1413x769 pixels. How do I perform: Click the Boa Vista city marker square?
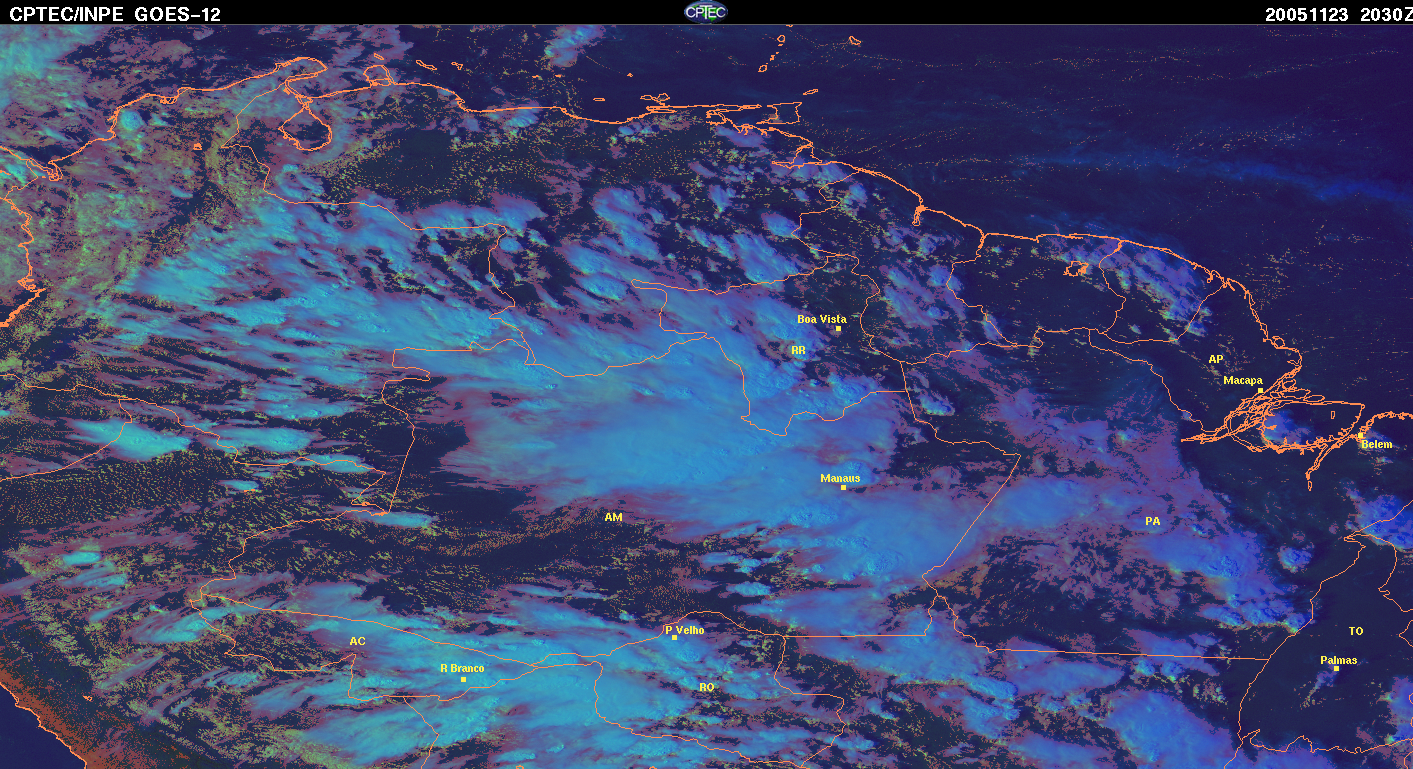point(839,329)
